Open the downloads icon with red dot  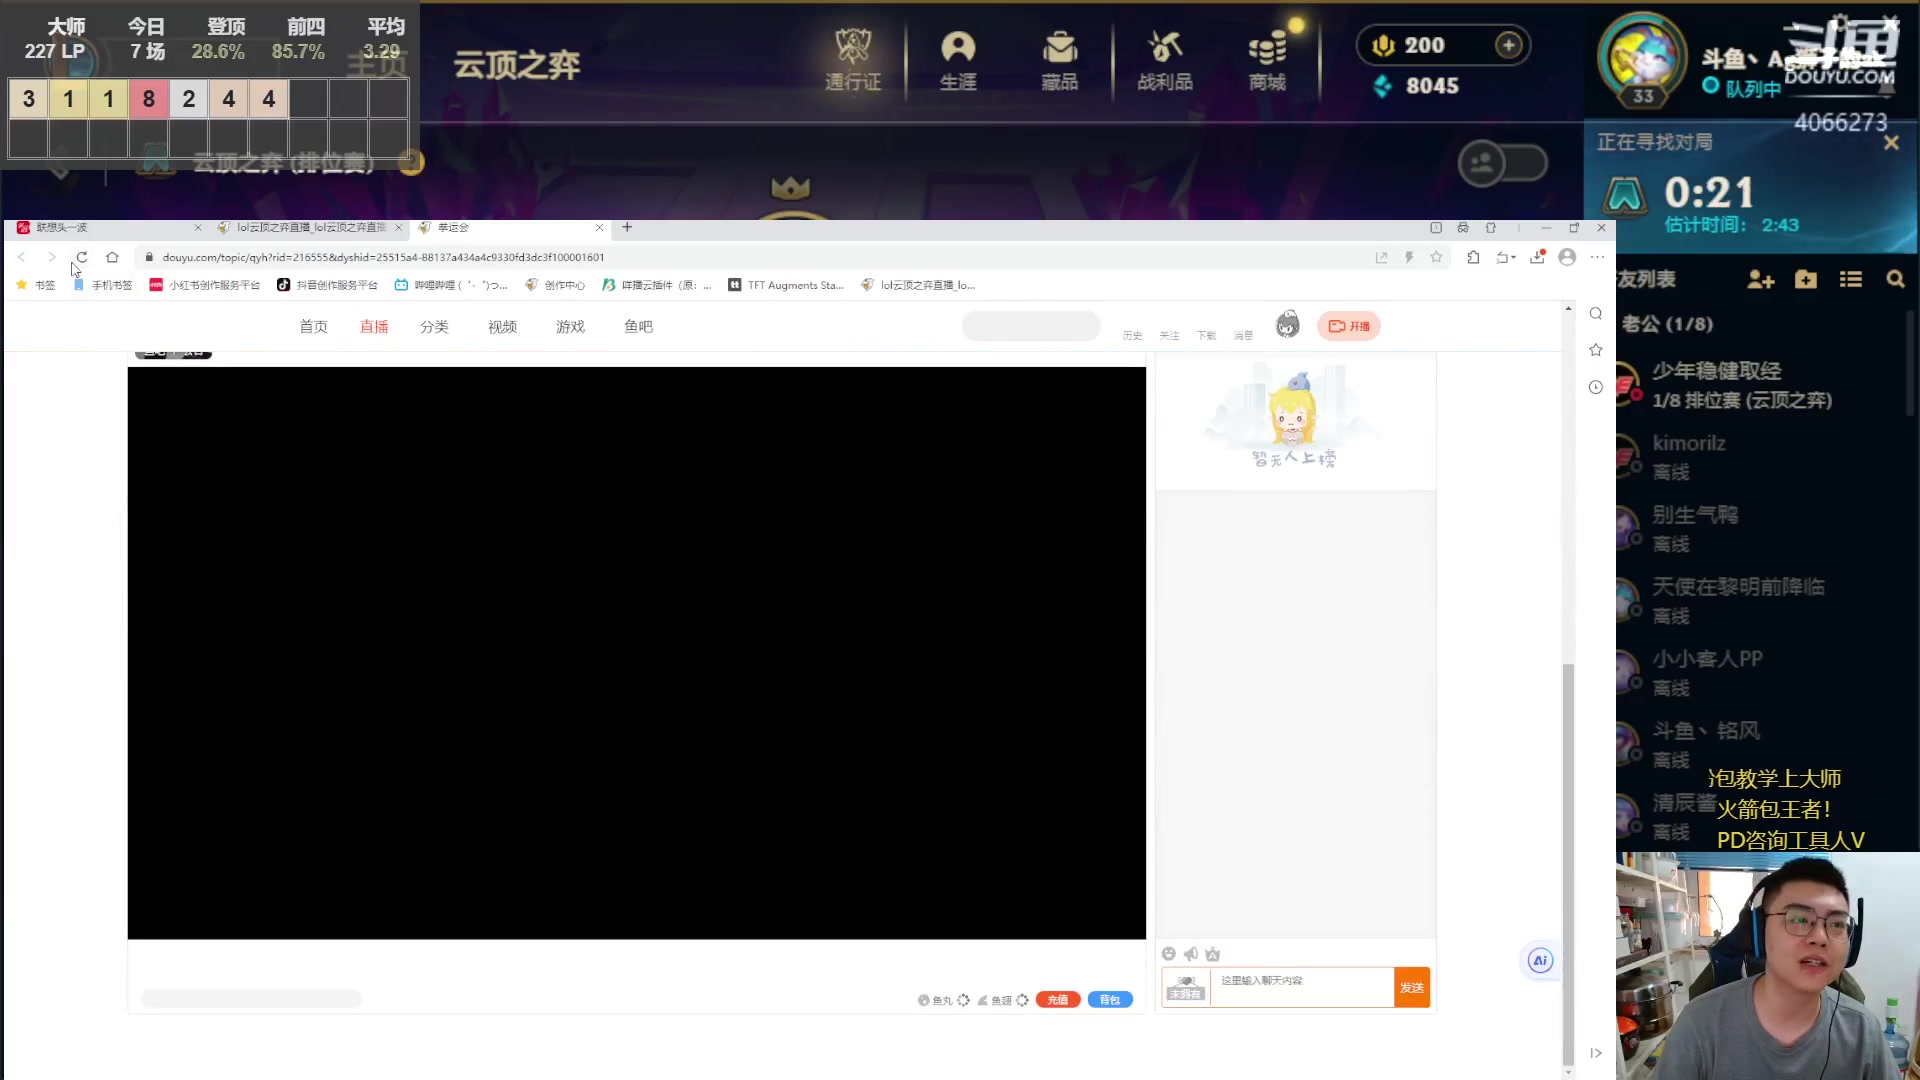pyautogui.click(x=1538, y=257)
